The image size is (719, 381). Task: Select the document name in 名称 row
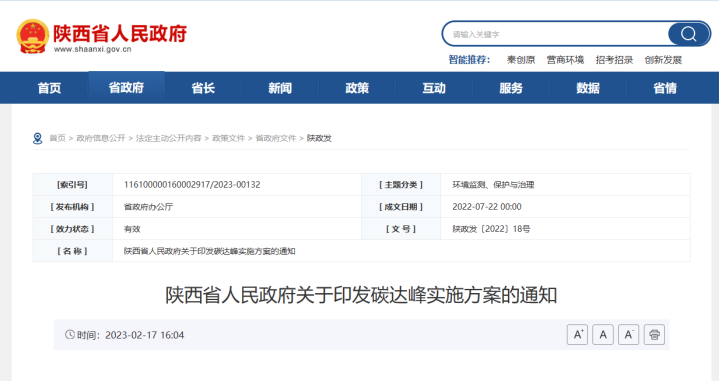coord(210,251)
